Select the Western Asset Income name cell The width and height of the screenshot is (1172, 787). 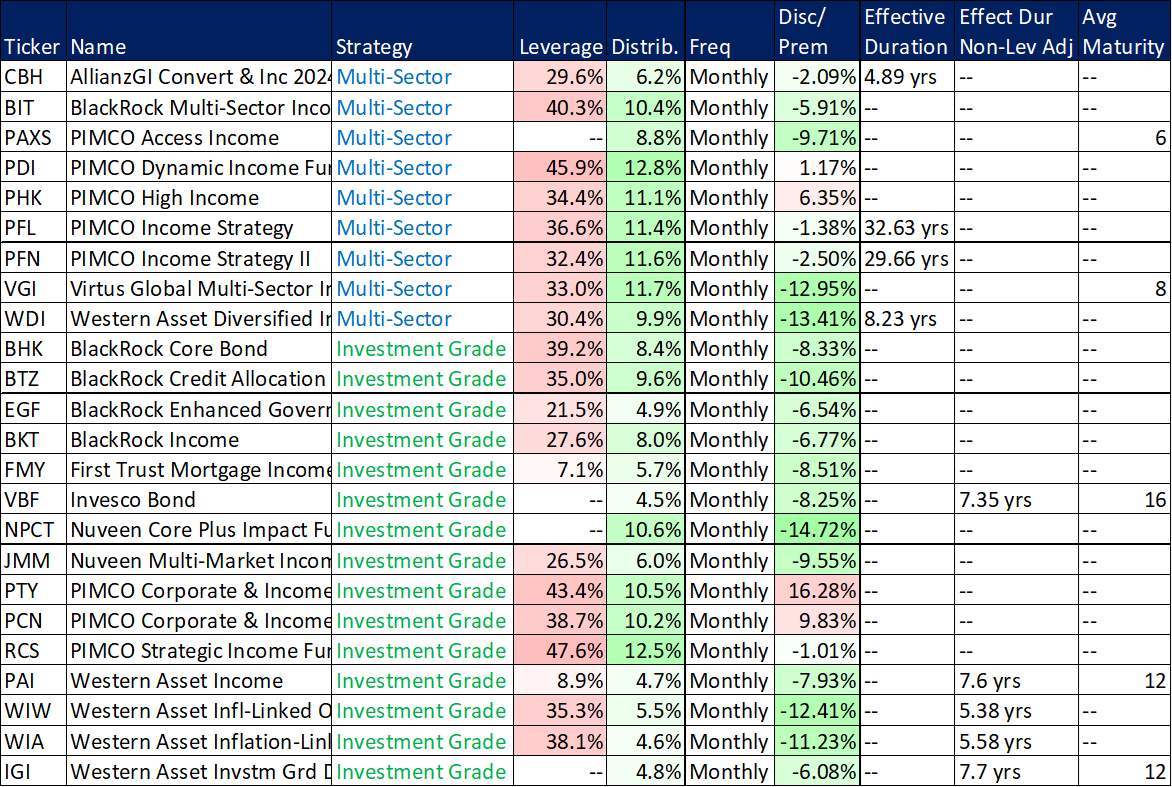pyautogui.click(x=199, y=681)
